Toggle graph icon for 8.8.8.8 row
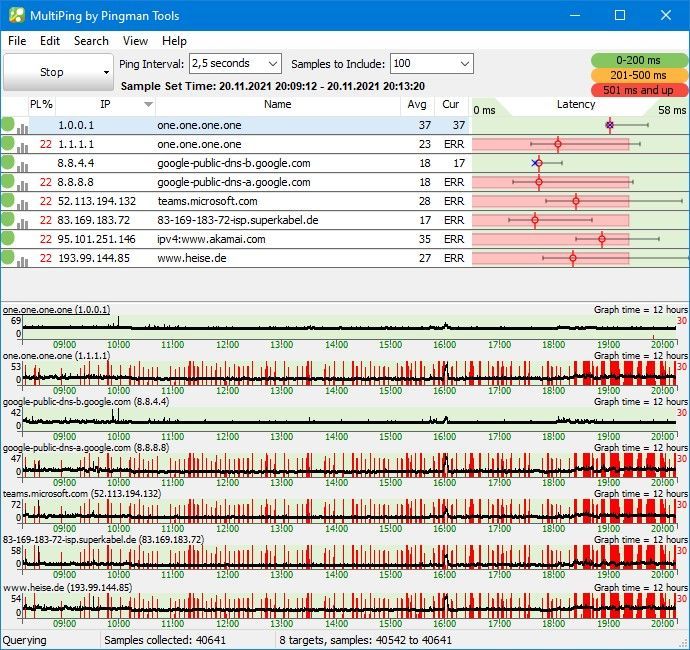 click(22, 185)
